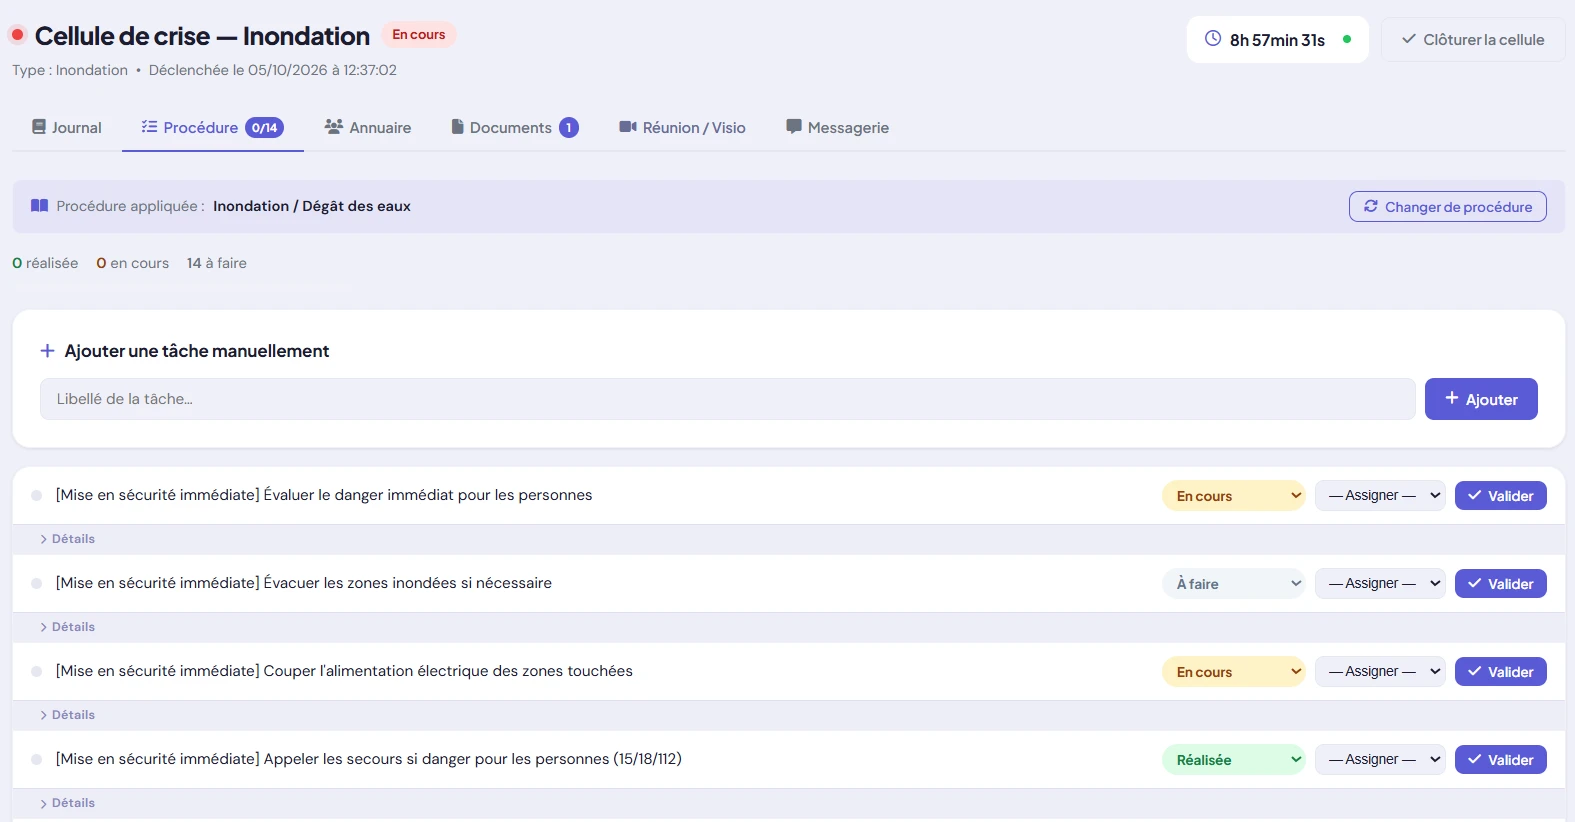Toggle the circle marker for Évaluer le danger immédiat
1575x822 pixels.
[37, 495]
